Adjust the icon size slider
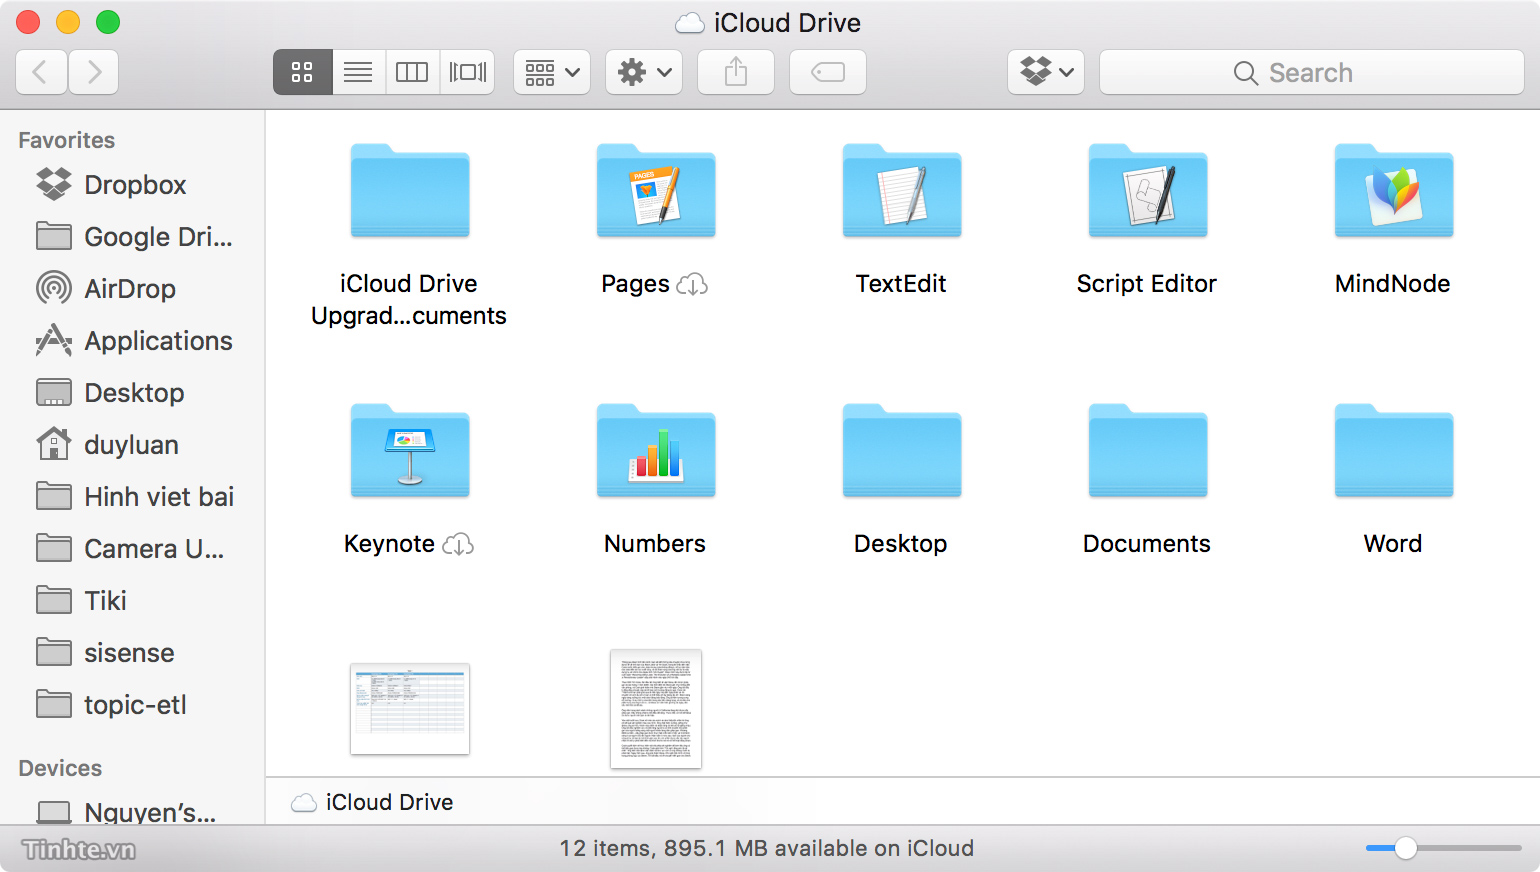Image resolution: width=1540 pixels, height=872 pixels. (x=1405, y=848)
